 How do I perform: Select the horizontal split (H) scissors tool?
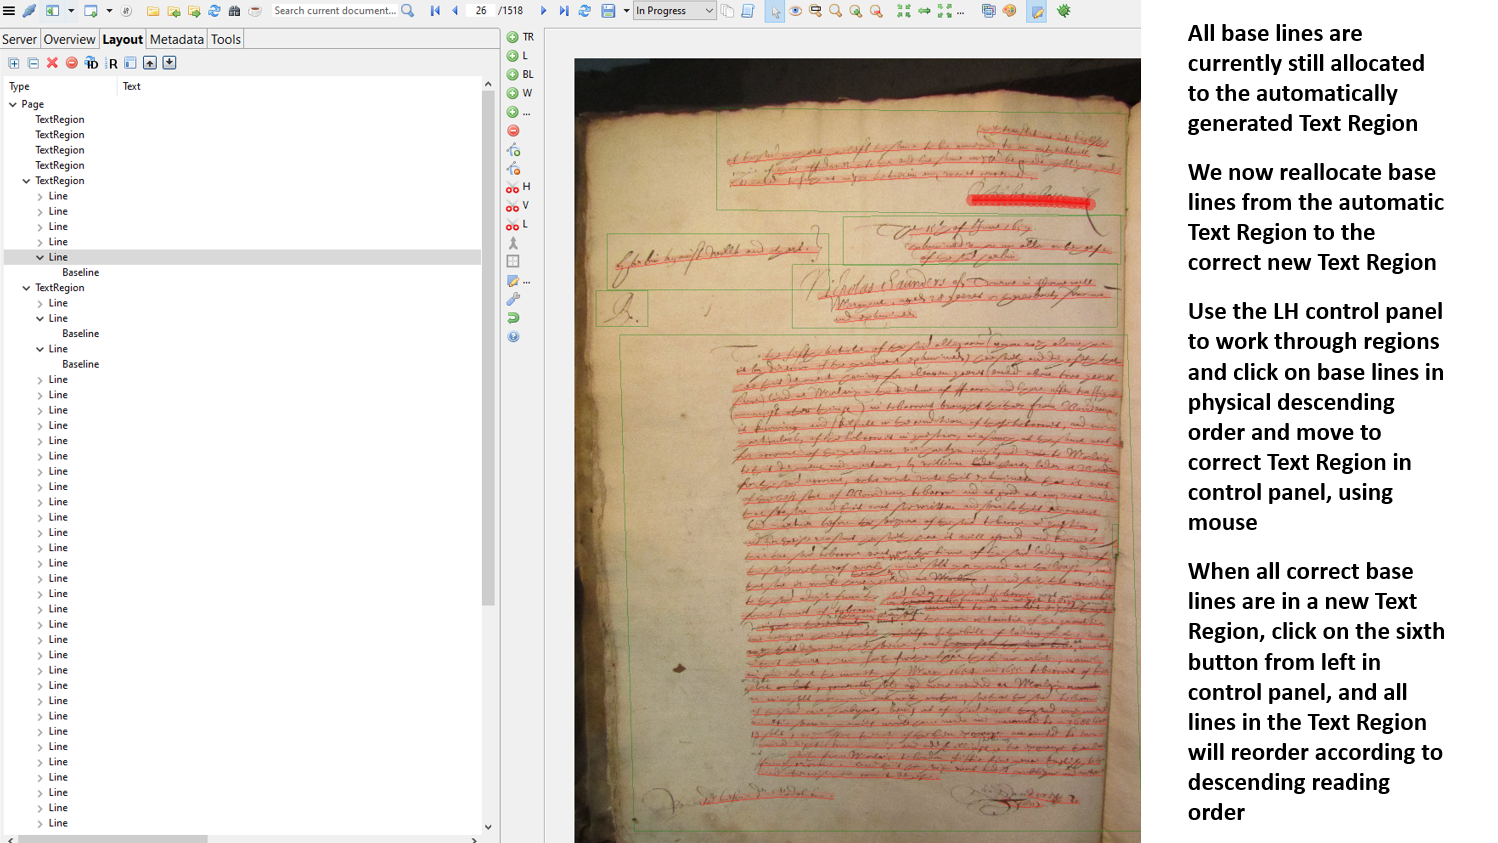pyautogui.click(x=513, y=187)
